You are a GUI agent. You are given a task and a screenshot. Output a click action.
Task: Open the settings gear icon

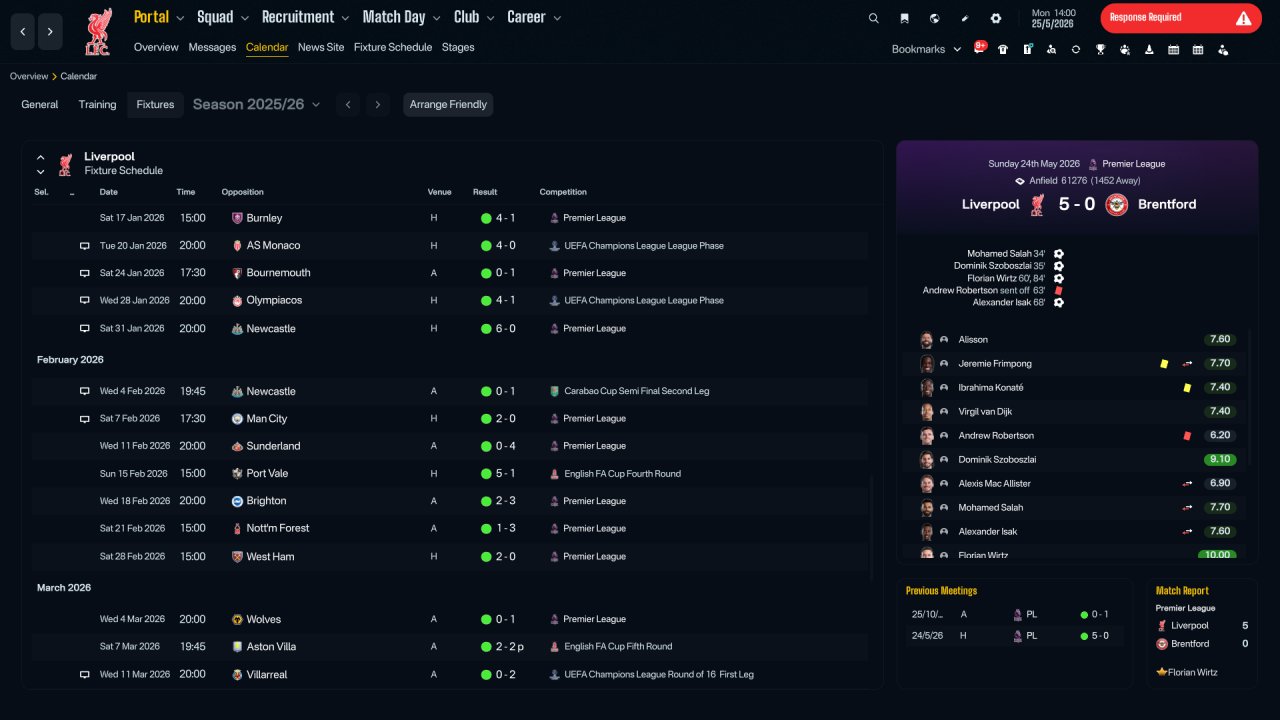(x=996, y=18)
